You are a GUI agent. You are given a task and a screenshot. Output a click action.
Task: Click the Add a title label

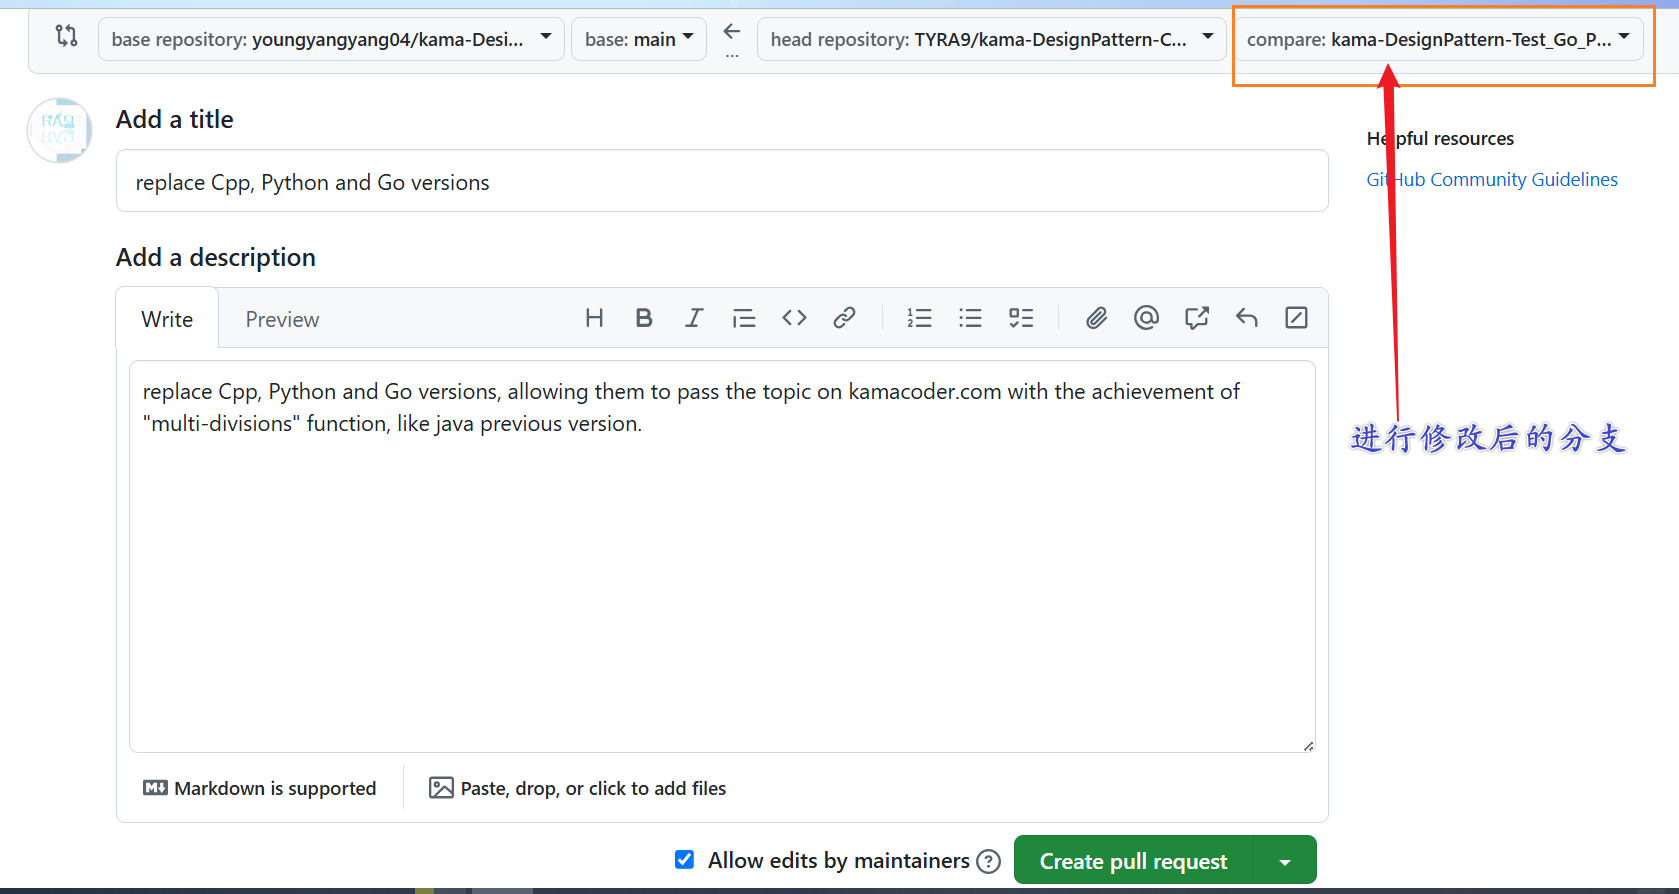[175, 119]
